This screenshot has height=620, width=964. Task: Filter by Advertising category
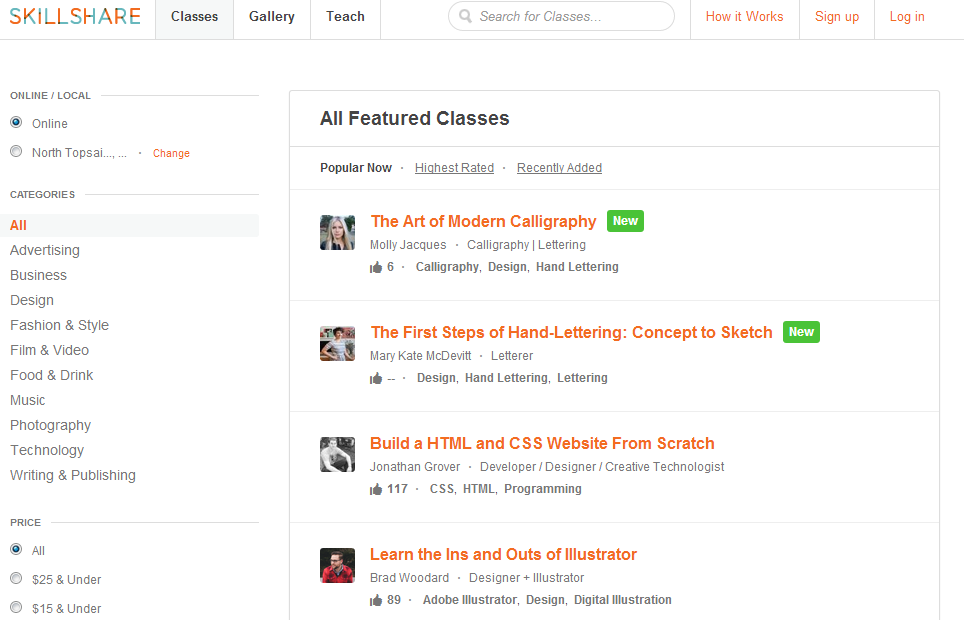coord(45,250)
